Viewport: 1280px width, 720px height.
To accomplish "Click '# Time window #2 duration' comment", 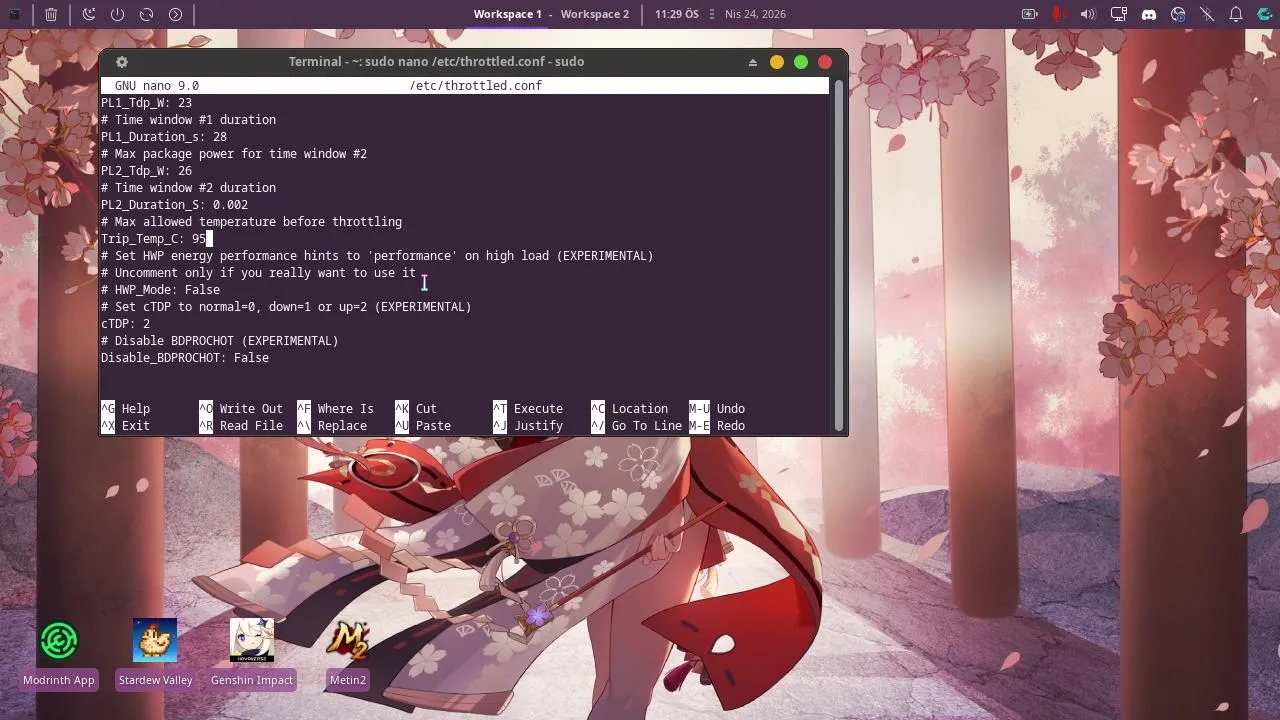I will click(188, 188).
